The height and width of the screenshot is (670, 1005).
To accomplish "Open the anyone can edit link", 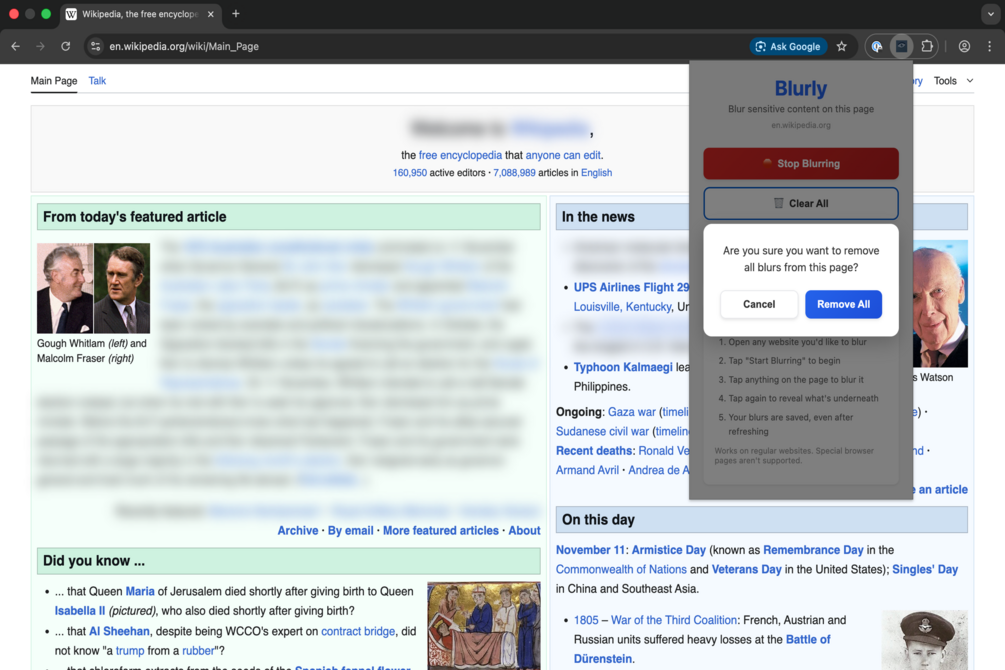I will click(563, 155).
